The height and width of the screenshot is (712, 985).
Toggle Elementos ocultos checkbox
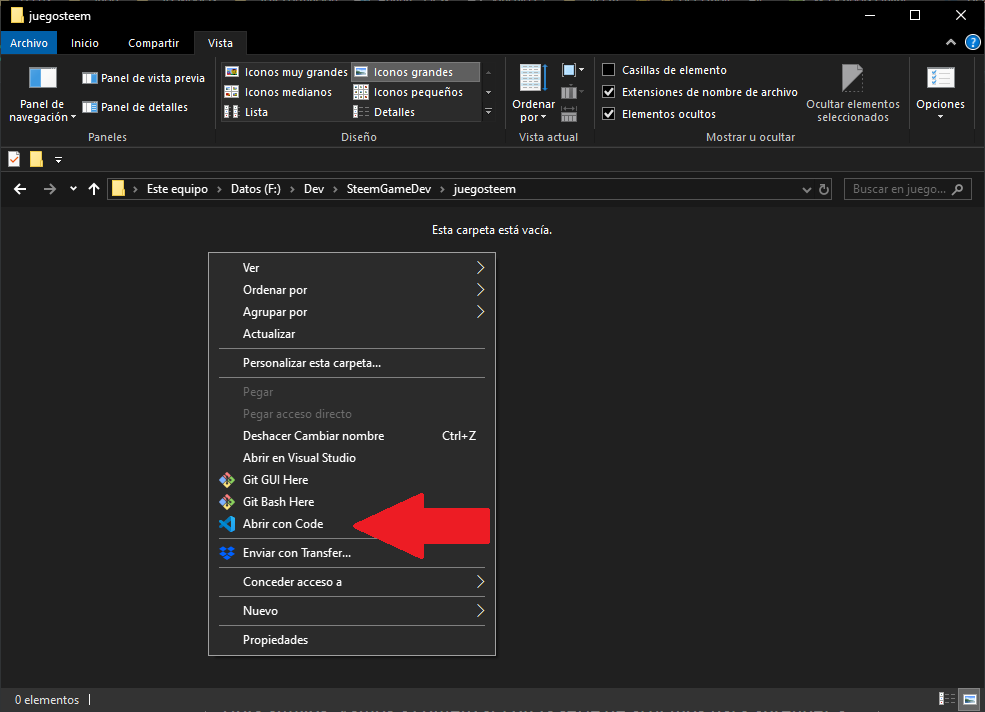(x=609, y=114)
